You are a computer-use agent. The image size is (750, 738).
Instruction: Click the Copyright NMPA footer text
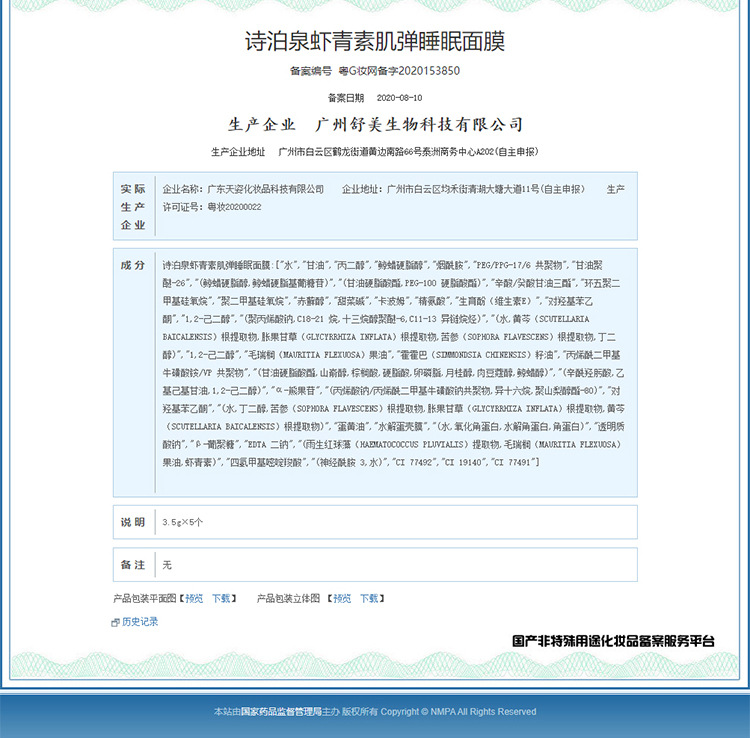coord(458,712)
